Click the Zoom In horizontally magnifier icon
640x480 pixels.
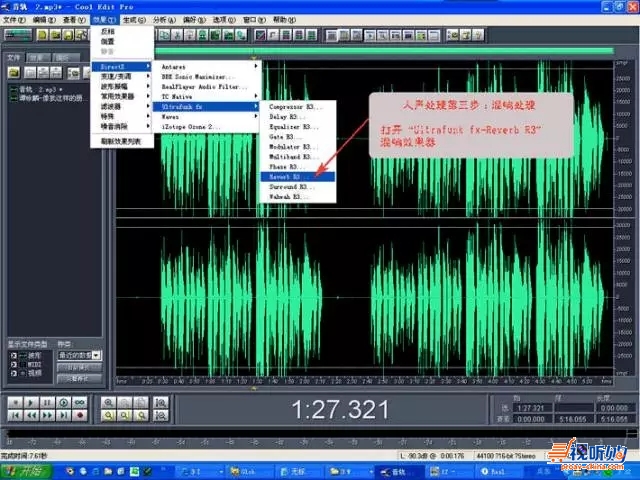point(109,402)
